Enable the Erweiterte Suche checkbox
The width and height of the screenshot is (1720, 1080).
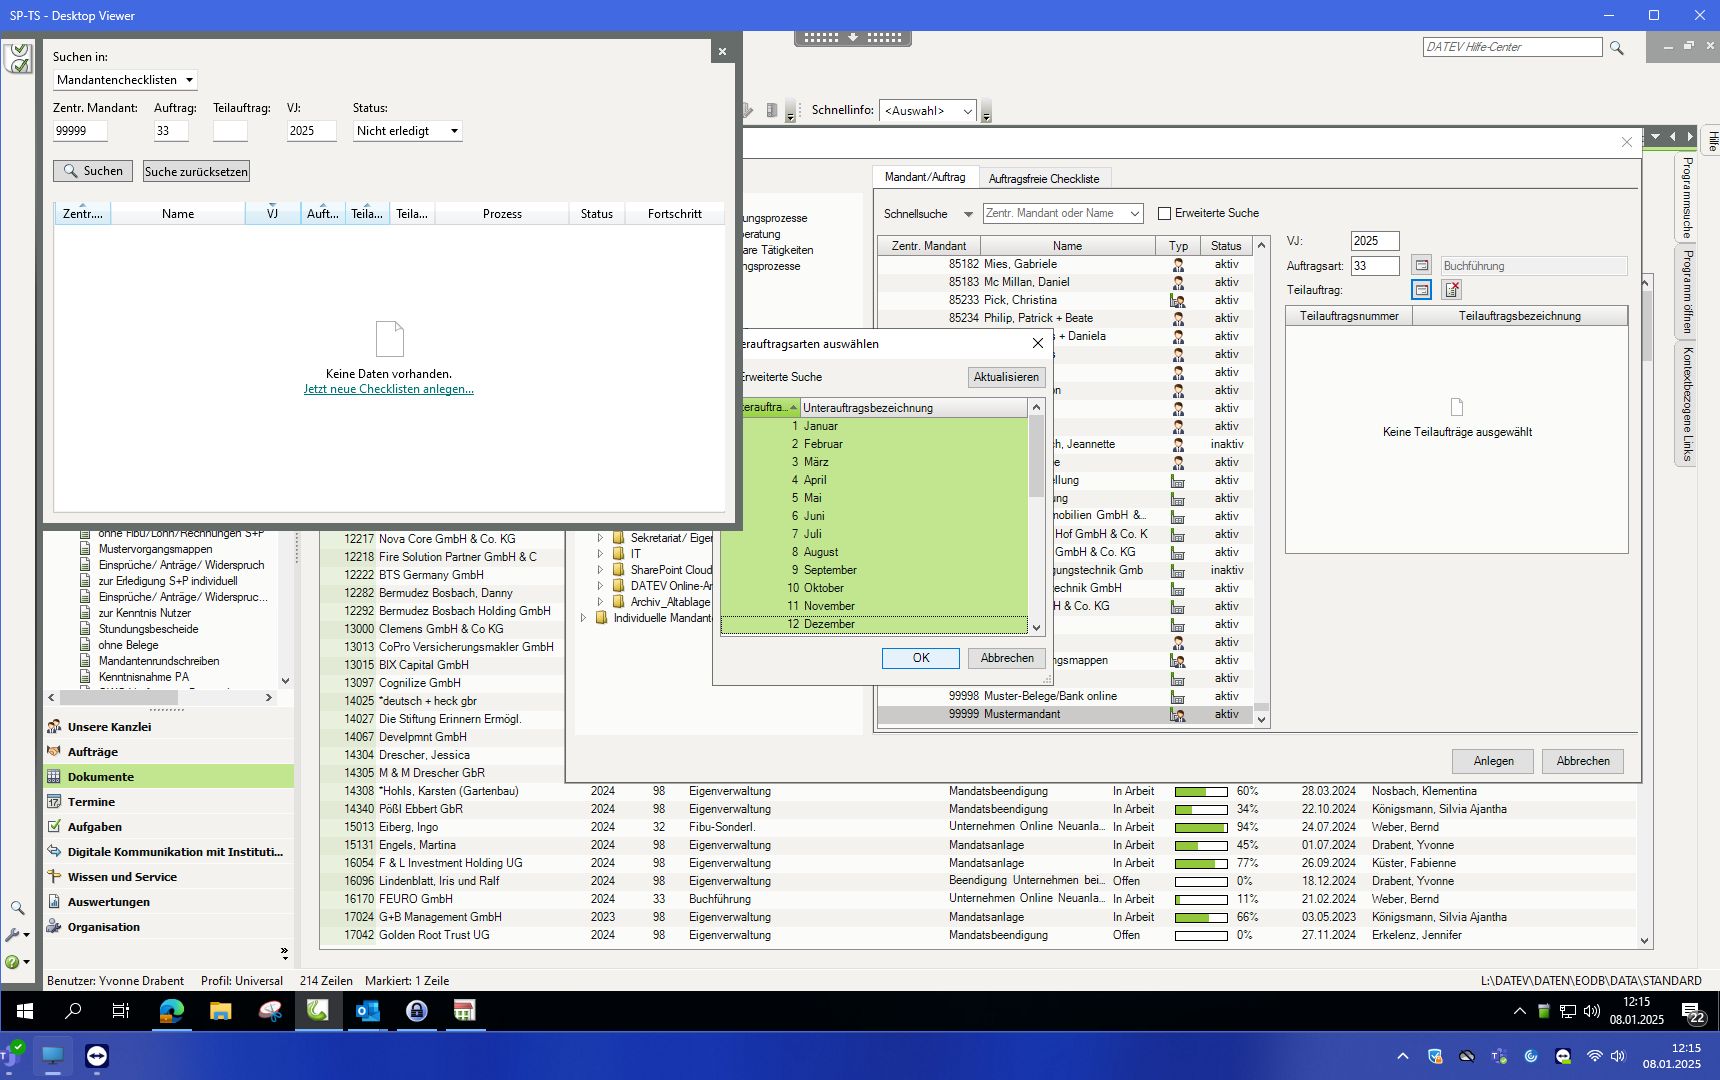[x=1164, y=213]
